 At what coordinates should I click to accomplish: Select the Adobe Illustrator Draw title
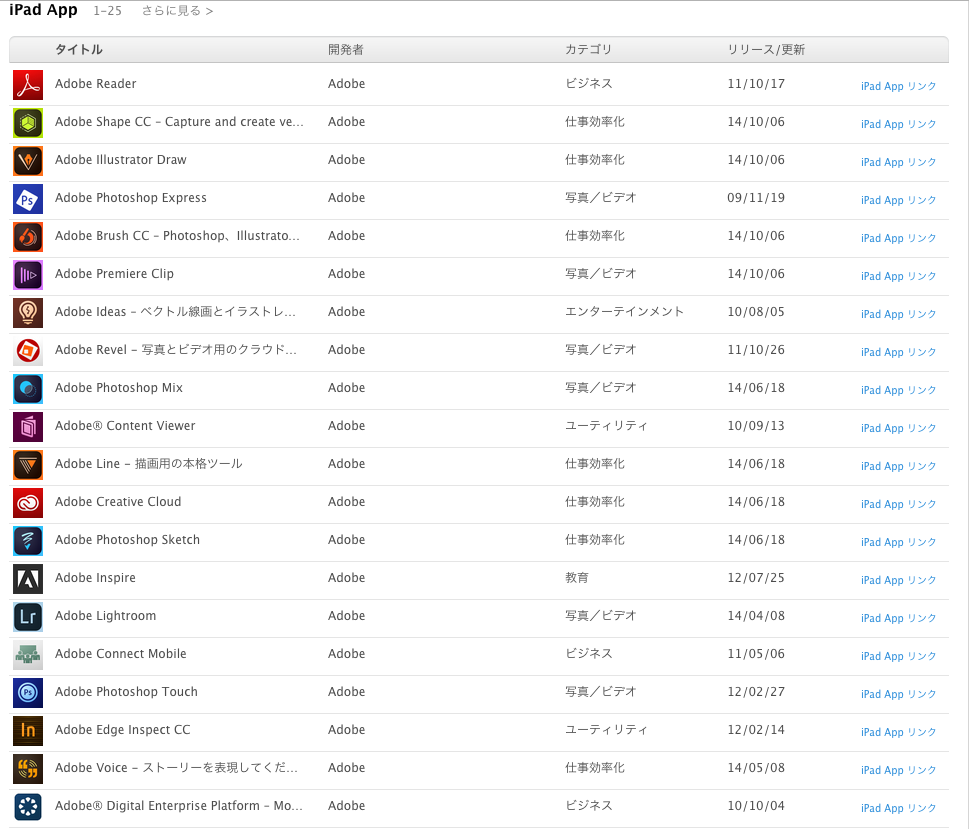pyautogui.click(x=121, y=159)
